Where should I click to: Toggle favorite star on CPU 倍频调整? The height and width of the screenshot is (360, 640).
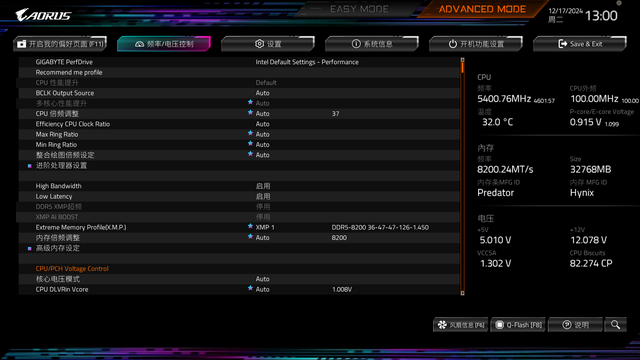(x=250, y=113)
